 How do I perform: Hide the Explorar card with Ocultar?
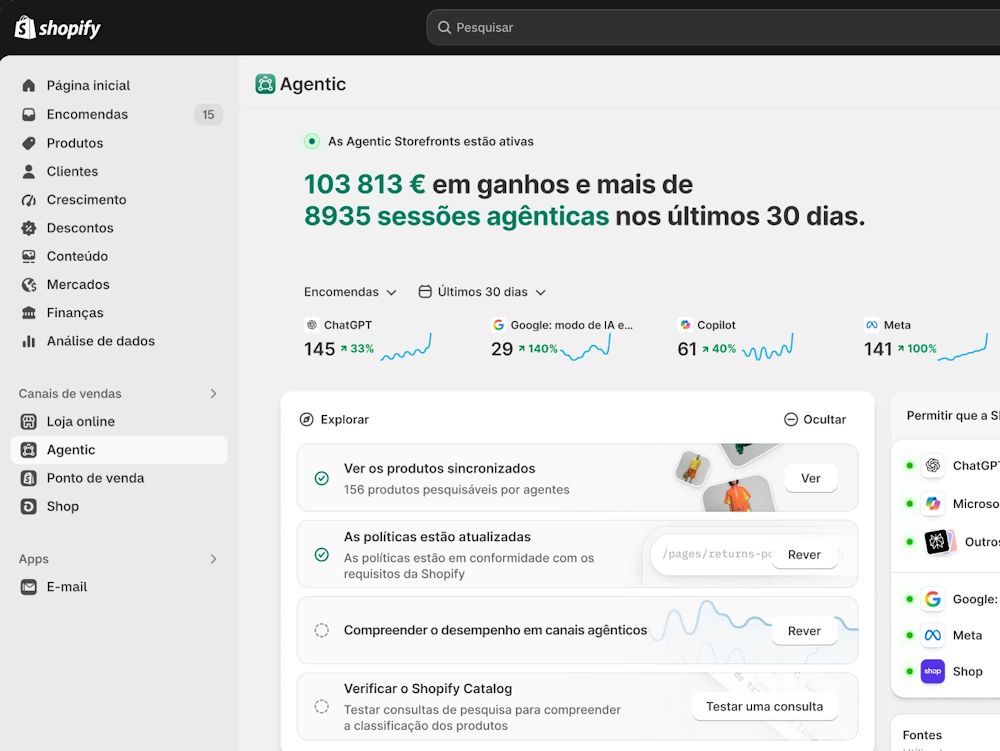click(815, 419)
